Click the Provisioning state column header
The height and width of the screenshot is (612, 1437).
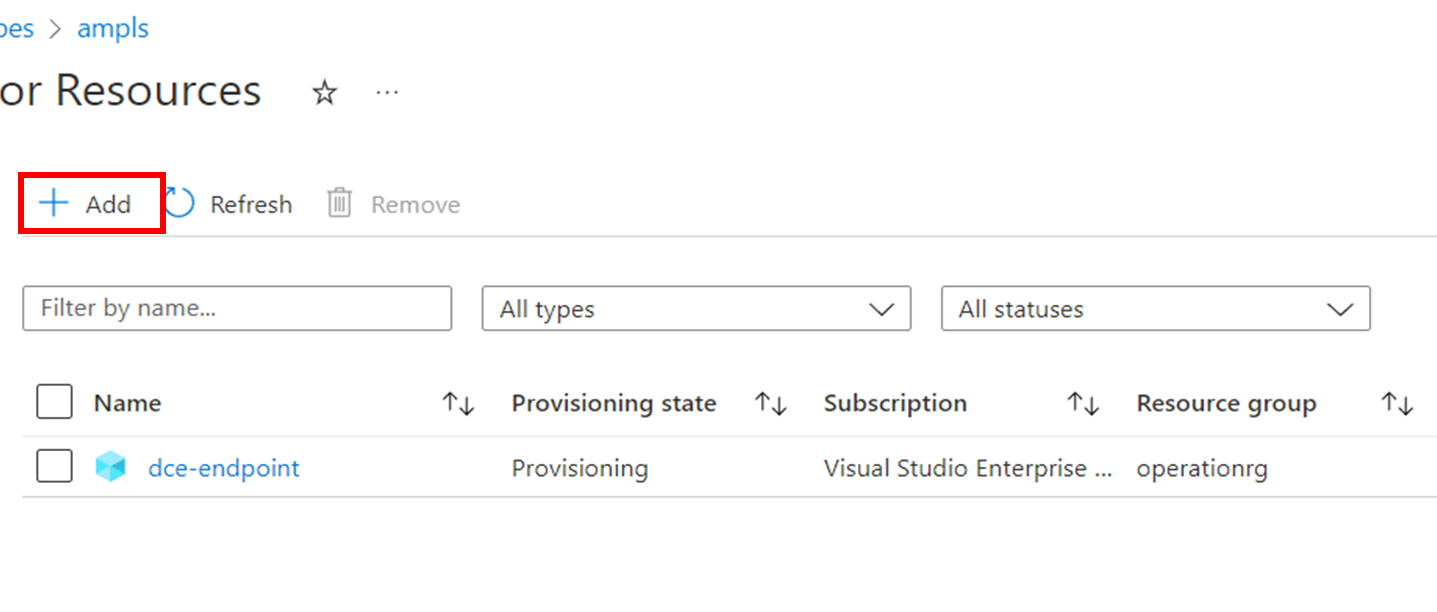[x=613, y=403]
